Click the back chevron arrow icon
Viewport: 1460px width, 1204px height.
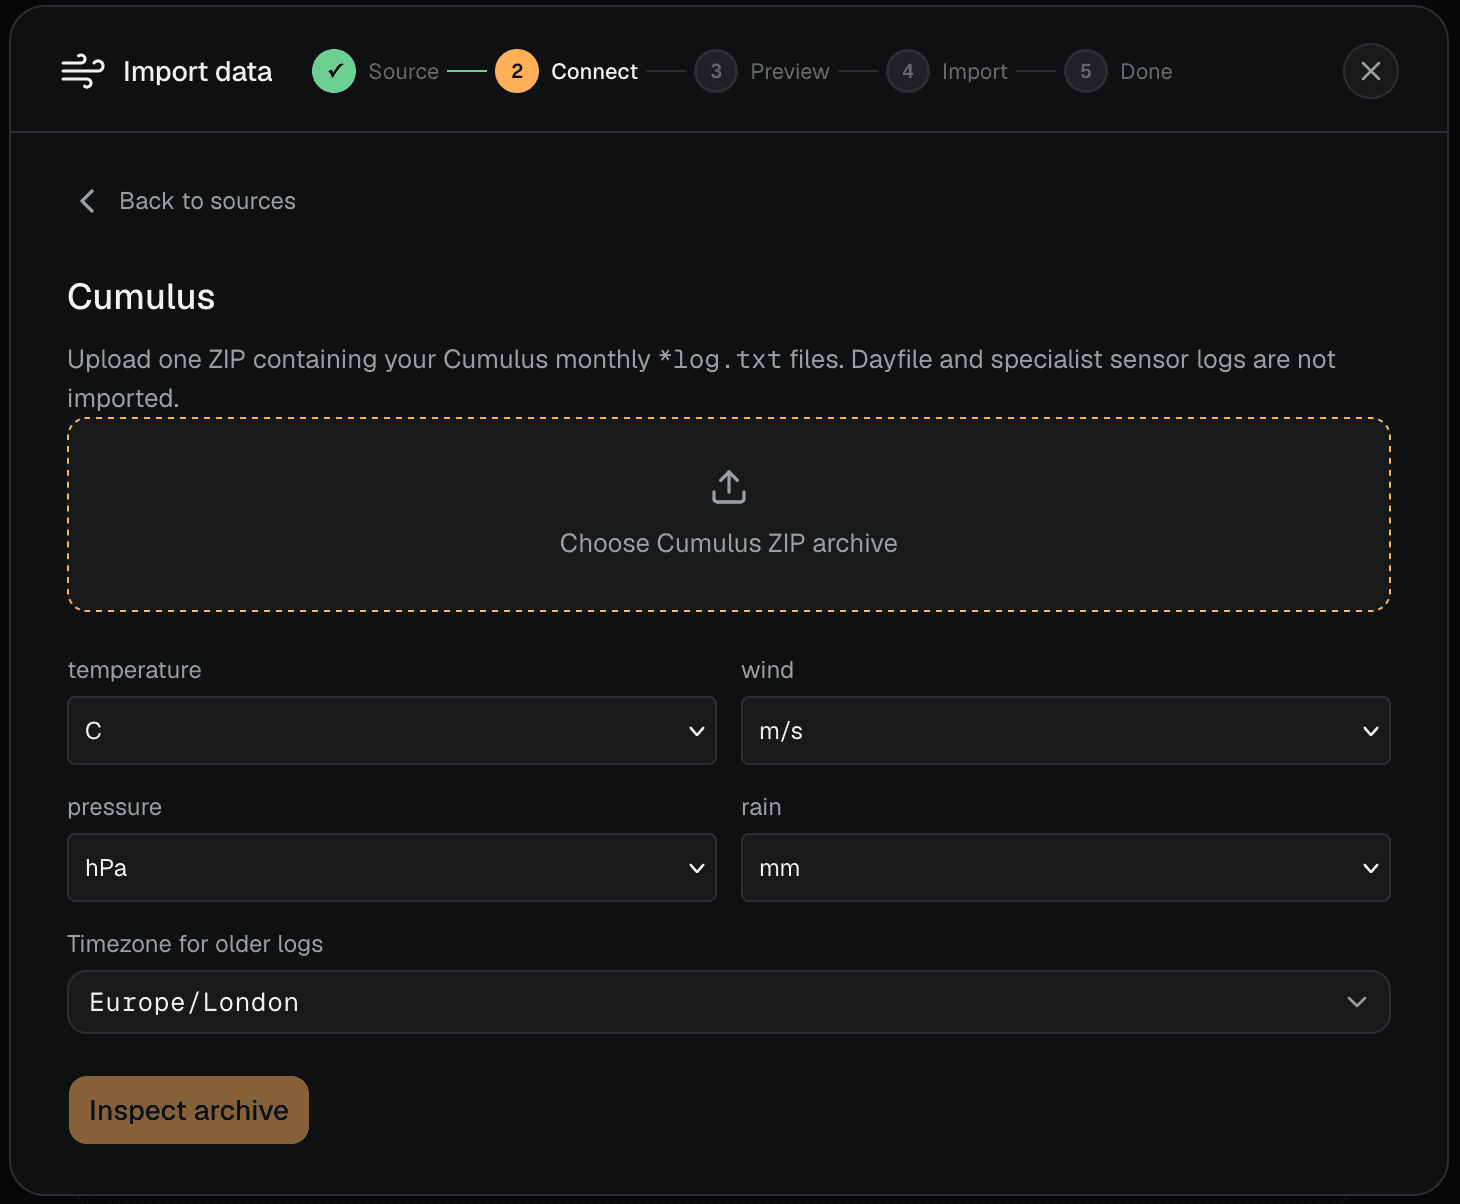[x=88, y=201]
